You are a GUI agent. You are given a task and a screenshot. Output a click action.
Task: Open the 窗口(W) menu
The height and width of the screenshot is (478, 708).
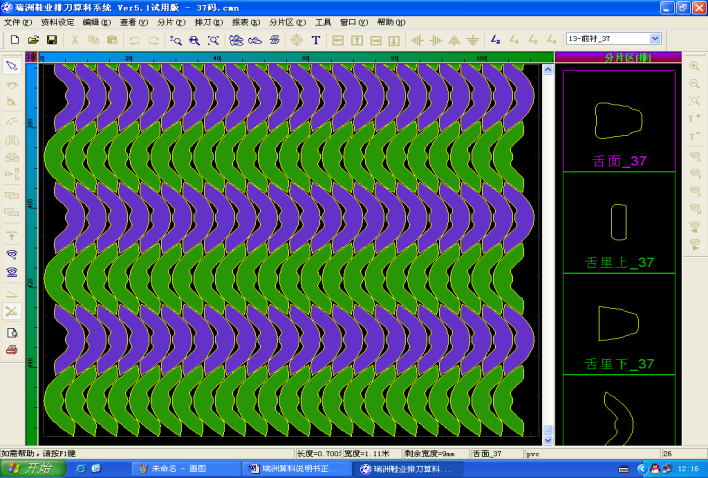(354, 22)
